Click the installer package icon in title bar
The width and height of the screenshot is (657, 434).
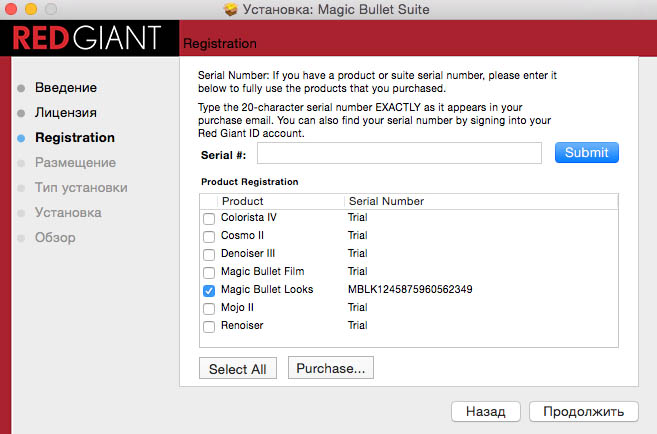[x=230, y=9]
